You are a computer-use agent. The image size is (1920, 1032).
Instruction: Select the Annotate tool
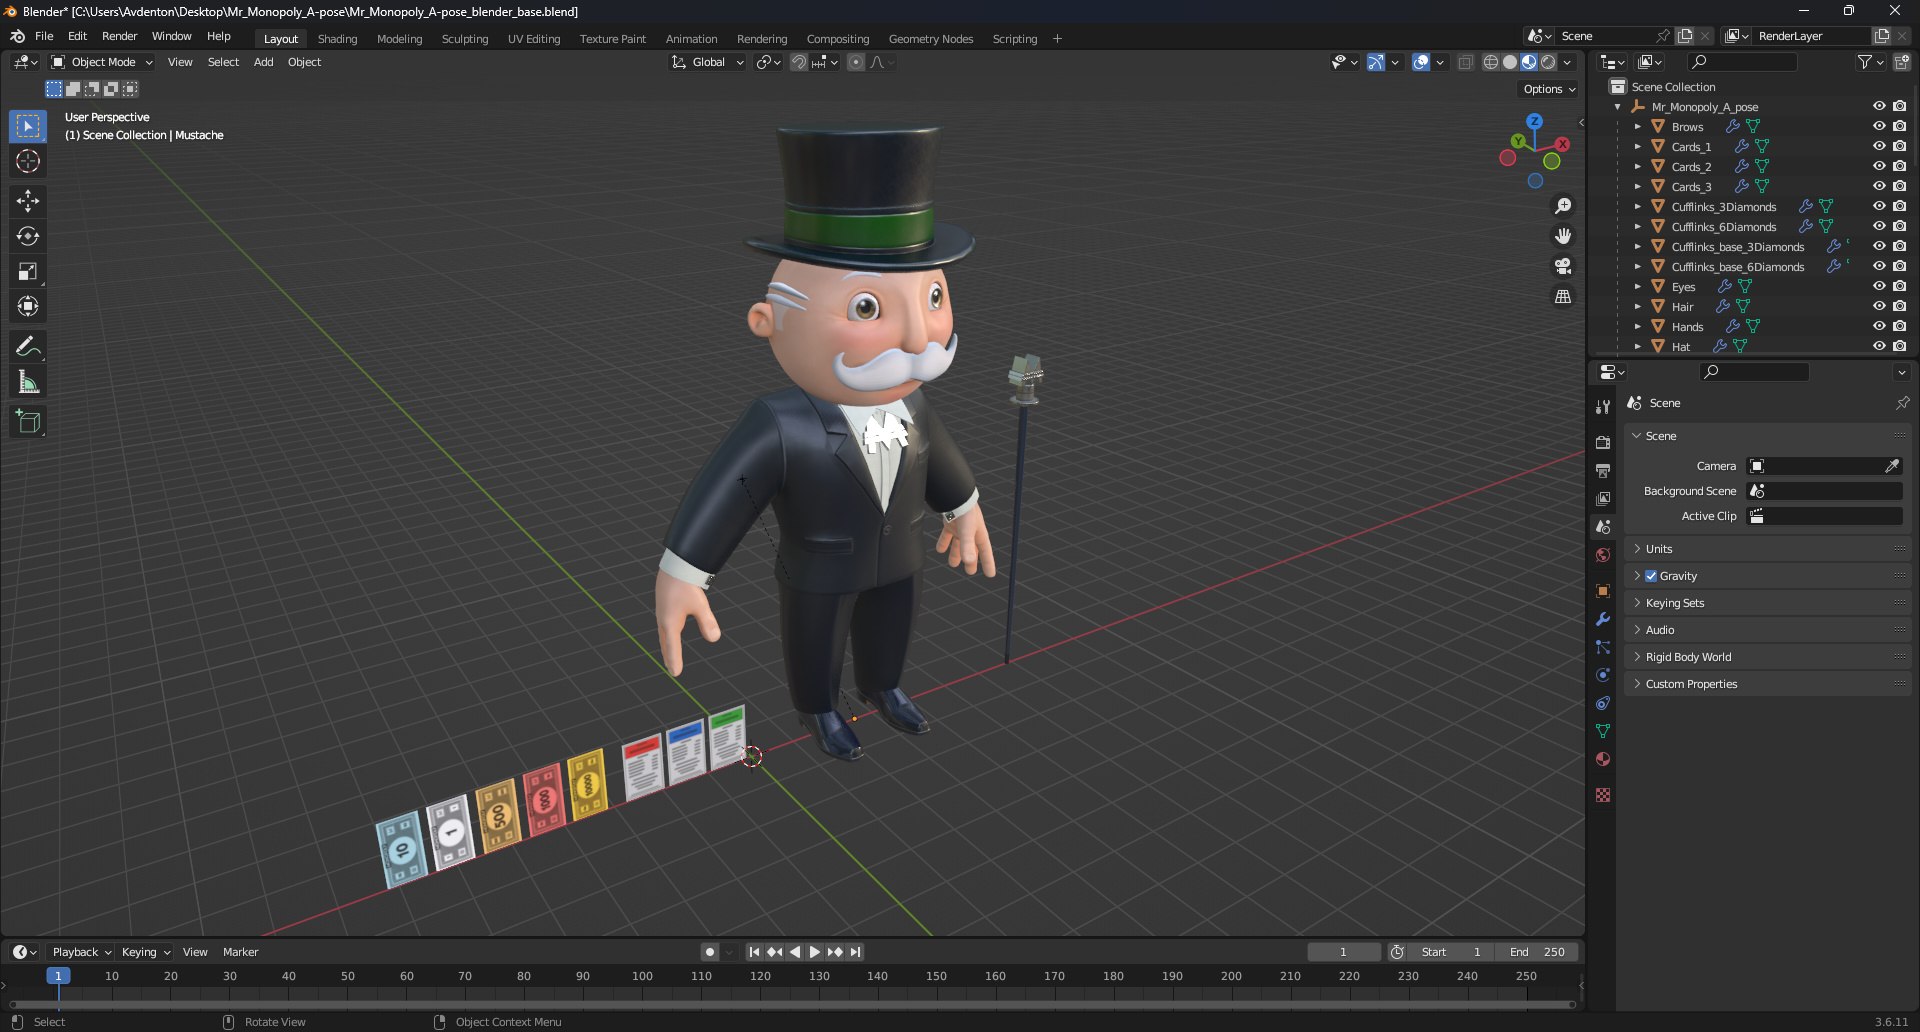pyautogui.click(x=28, y=346)
